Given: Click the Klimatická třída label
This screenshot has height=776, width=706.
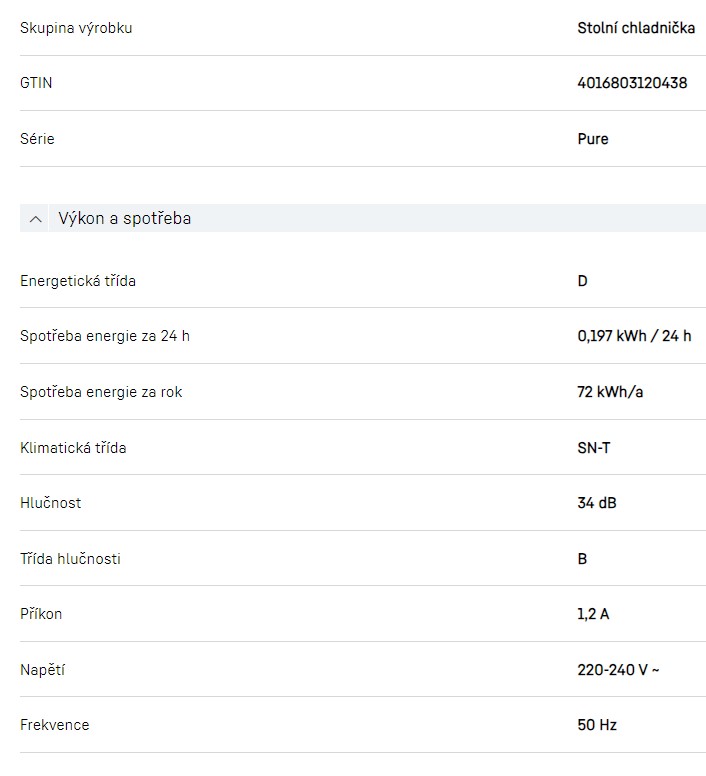Looking at the screenshot, I should click(x=73, y=448).
